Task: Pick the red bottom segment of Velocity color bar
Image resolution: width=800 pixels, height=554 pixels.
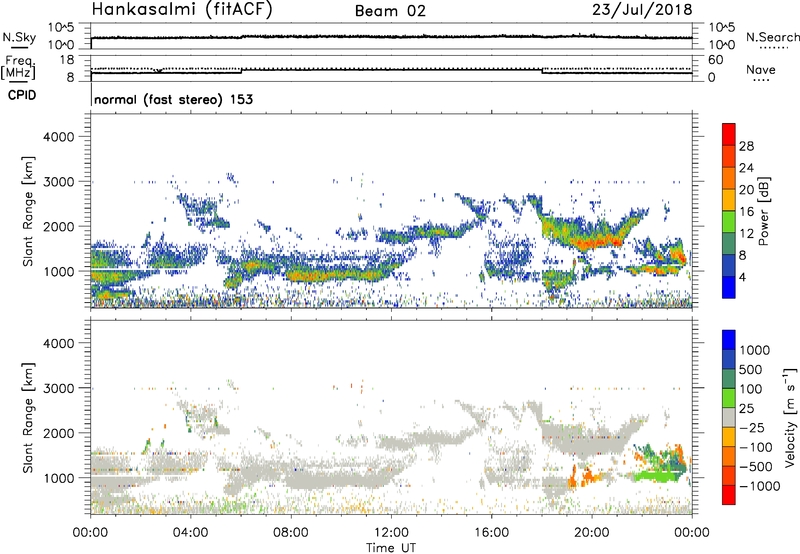Action: click(x=729, y=495)
